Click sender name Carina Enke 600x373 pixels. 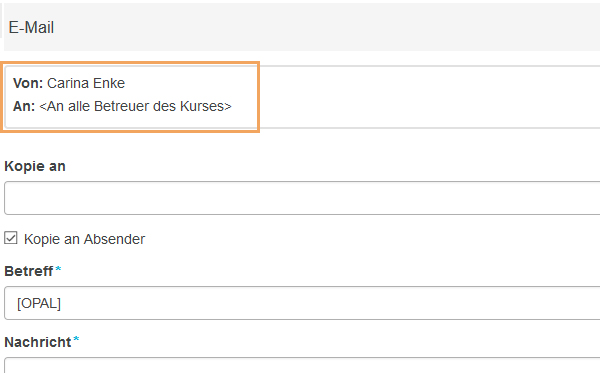tap(86, 83)
